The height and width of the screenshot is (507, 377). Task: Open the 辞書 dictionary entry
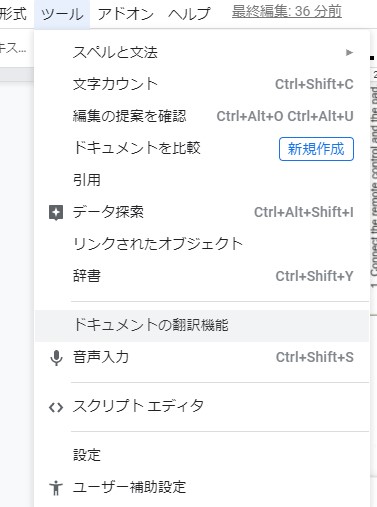[202, 276]
